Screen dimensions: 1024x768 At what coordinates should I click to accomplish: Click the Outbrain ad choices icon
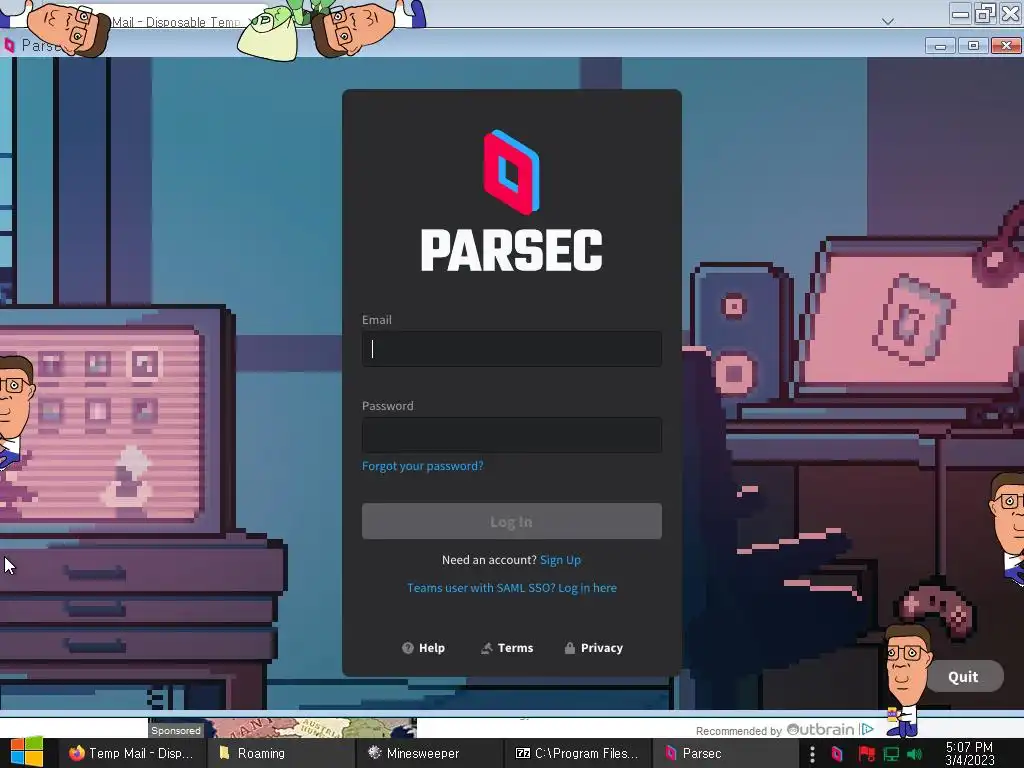pyautogui.click(x=867, y=729)
